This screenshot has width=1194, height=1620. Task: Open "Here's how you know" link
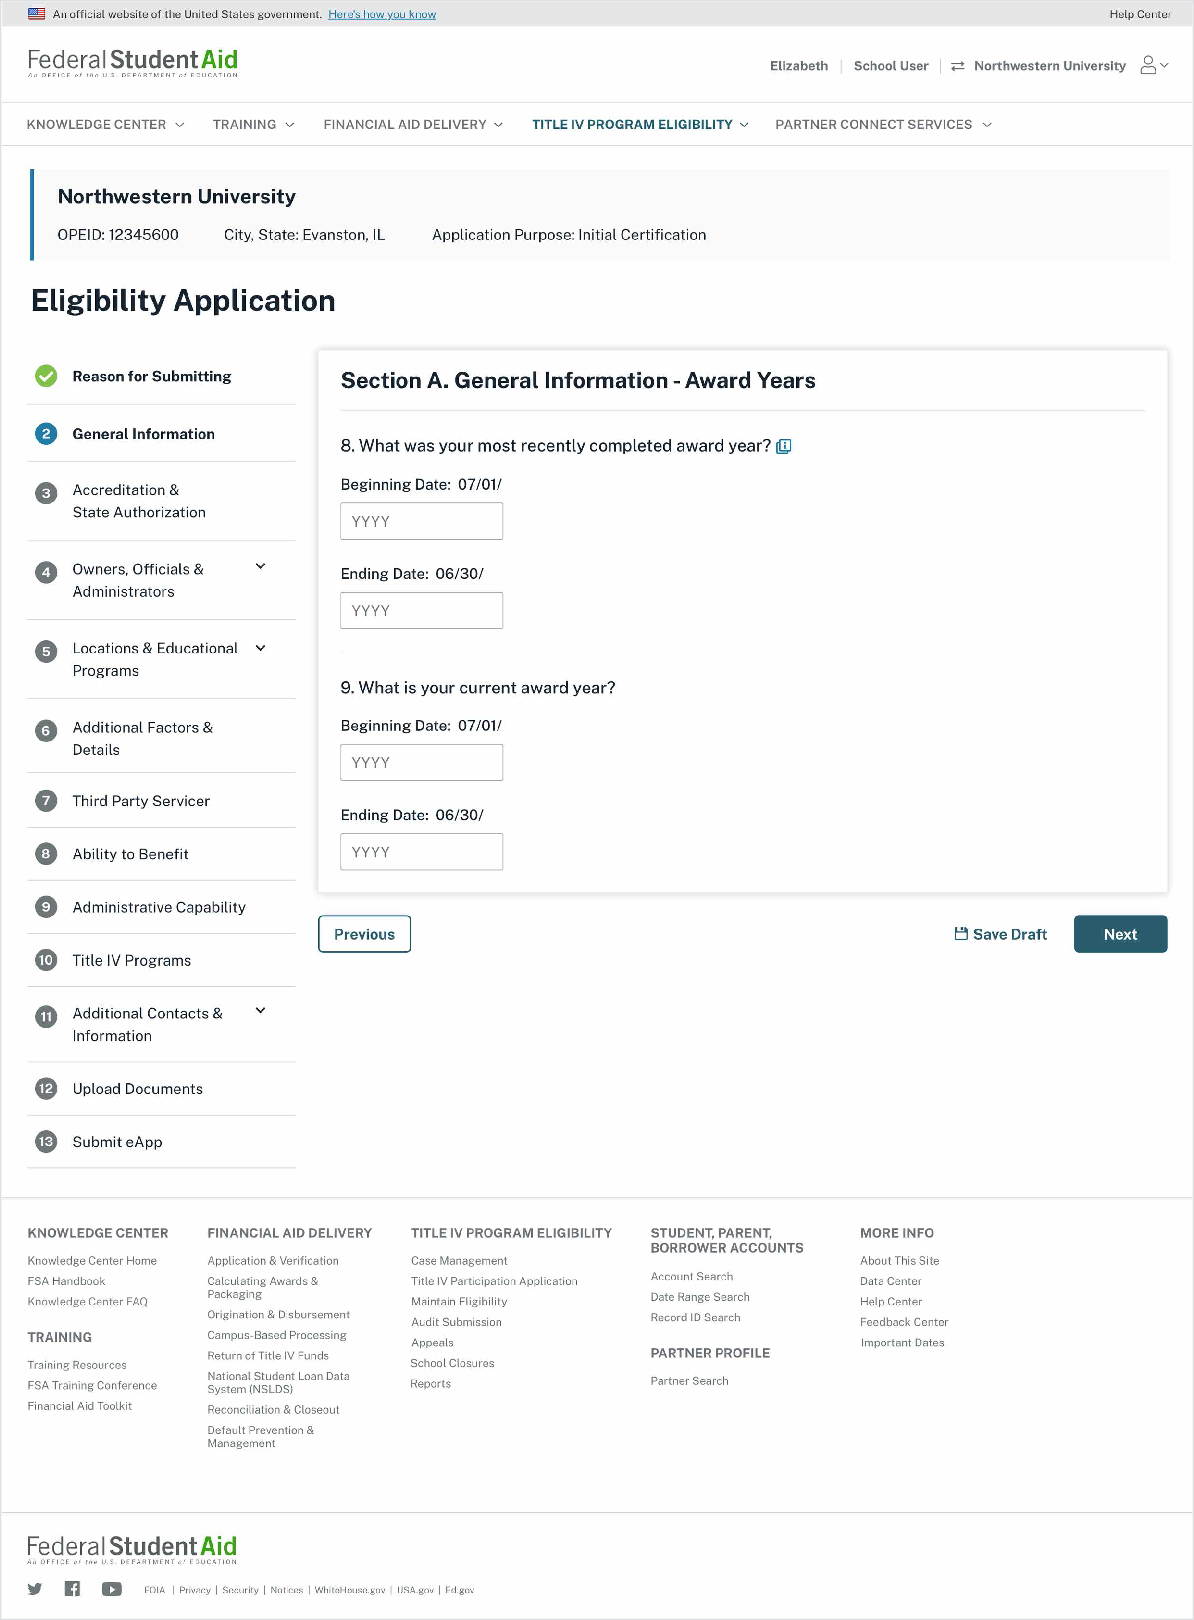click(x=382, y=14)
